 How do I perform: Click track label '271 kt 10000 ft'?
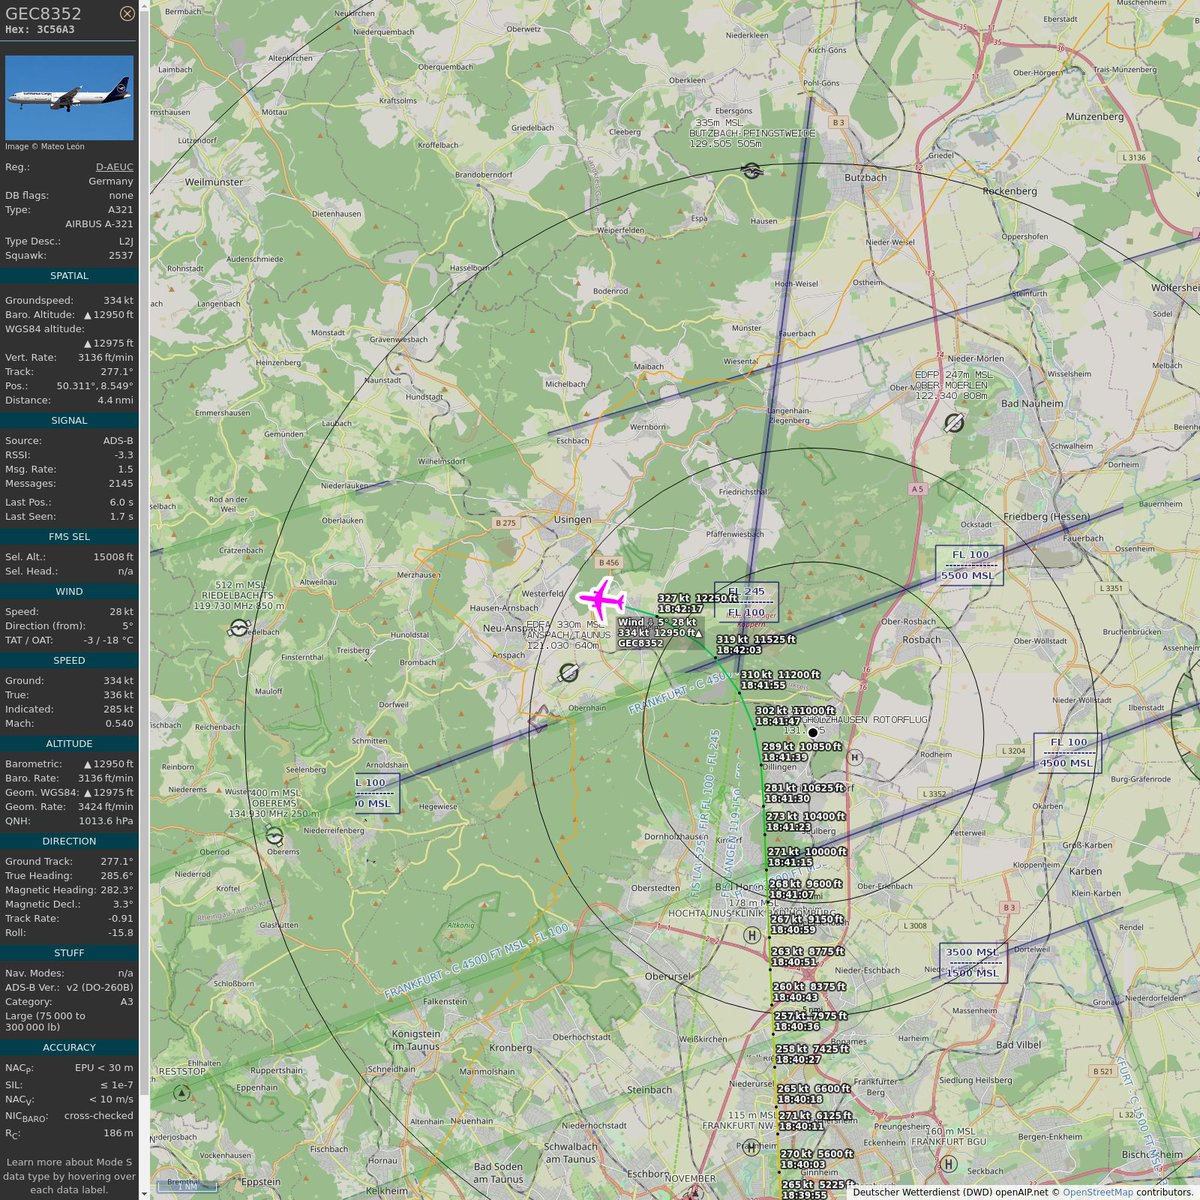pyautogui.click(x=807, y=852)
